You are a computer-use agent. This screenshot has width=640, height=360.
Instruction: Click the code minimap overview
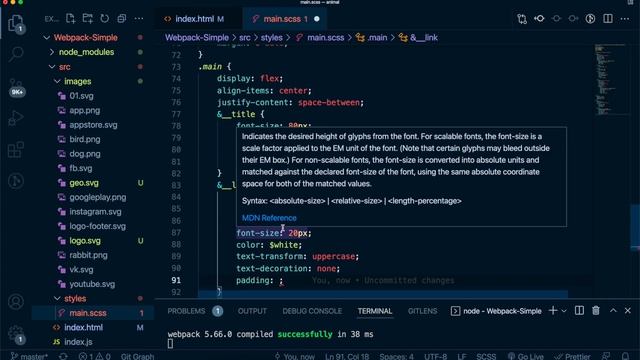[610, 80]
